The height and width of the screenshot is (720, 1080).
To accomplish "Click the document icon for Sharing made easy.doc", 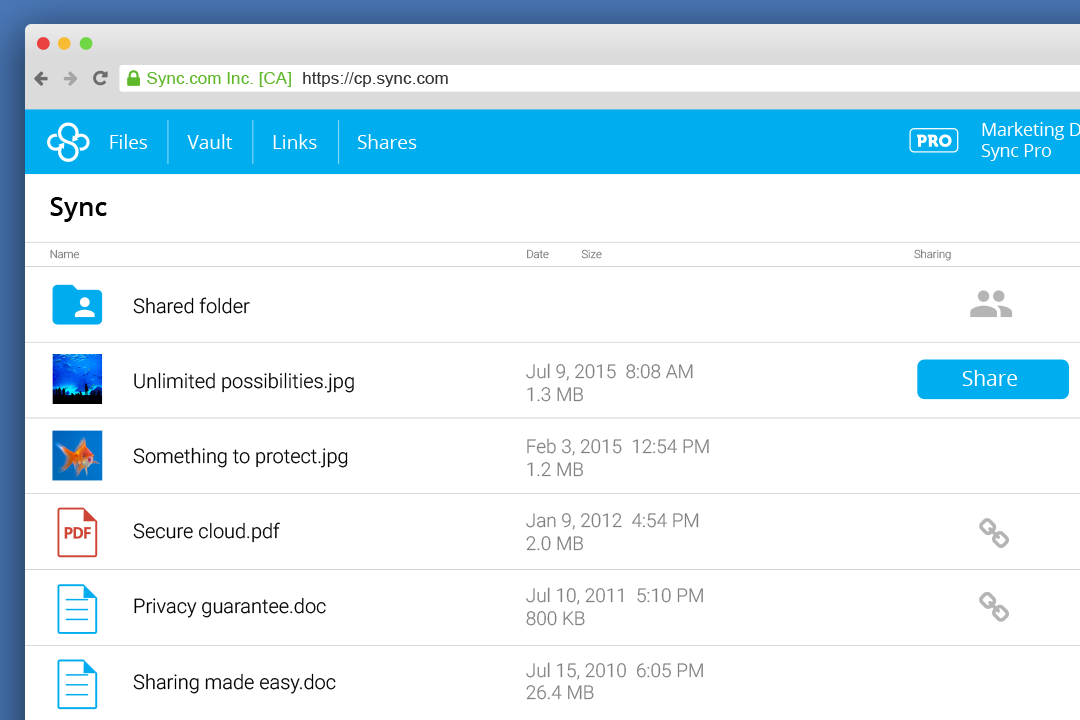I will coord(77,682).
